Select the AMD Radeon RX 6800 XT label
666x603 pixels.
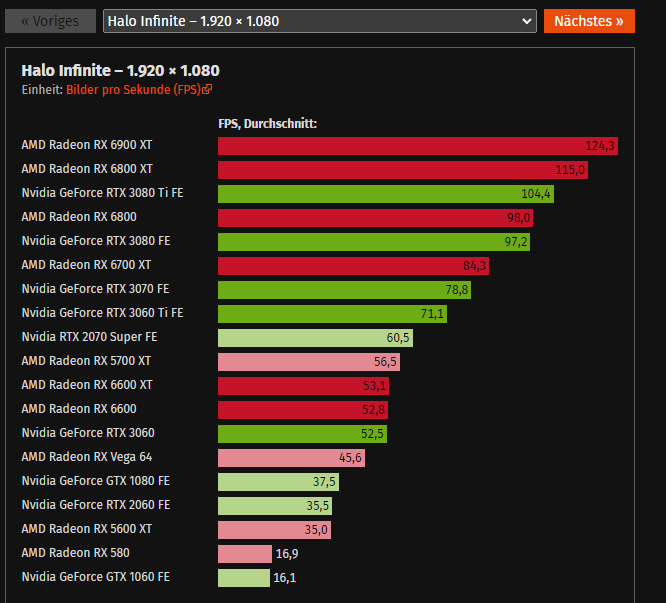[87, 169]
